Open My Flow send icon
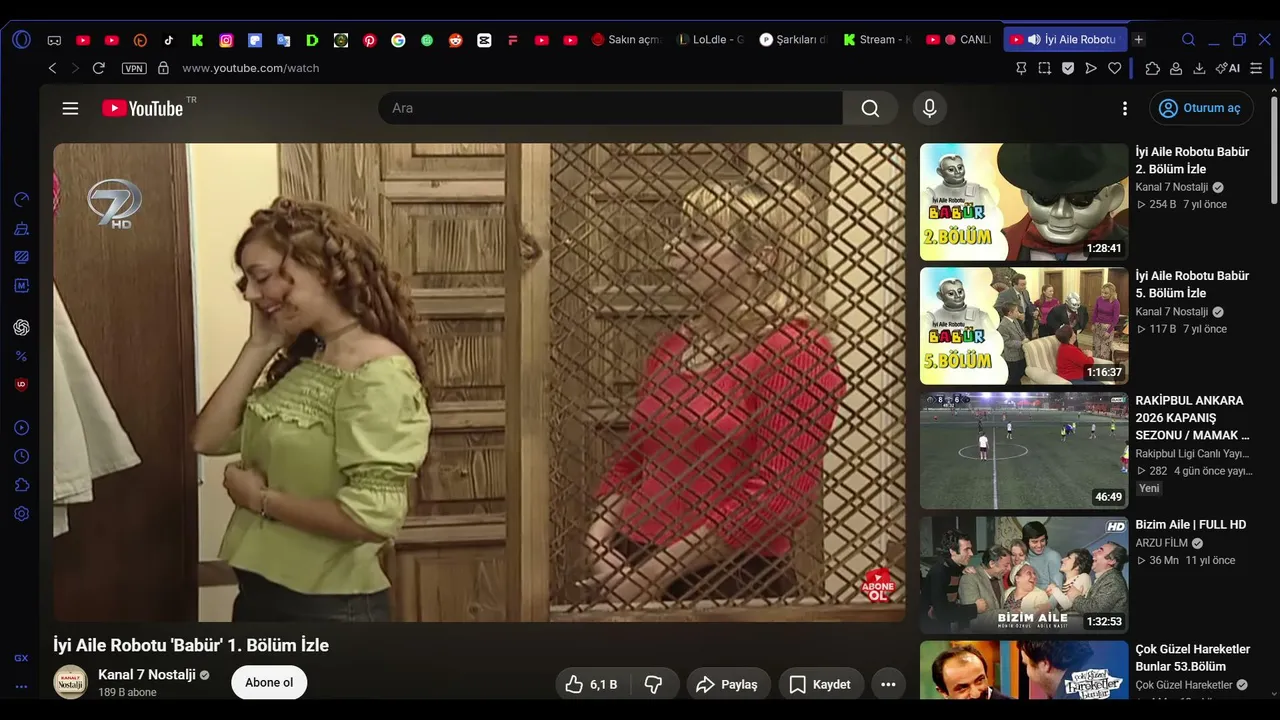Image resolution: width=1280 pixels, height=720 pixels. [1091, 68]
